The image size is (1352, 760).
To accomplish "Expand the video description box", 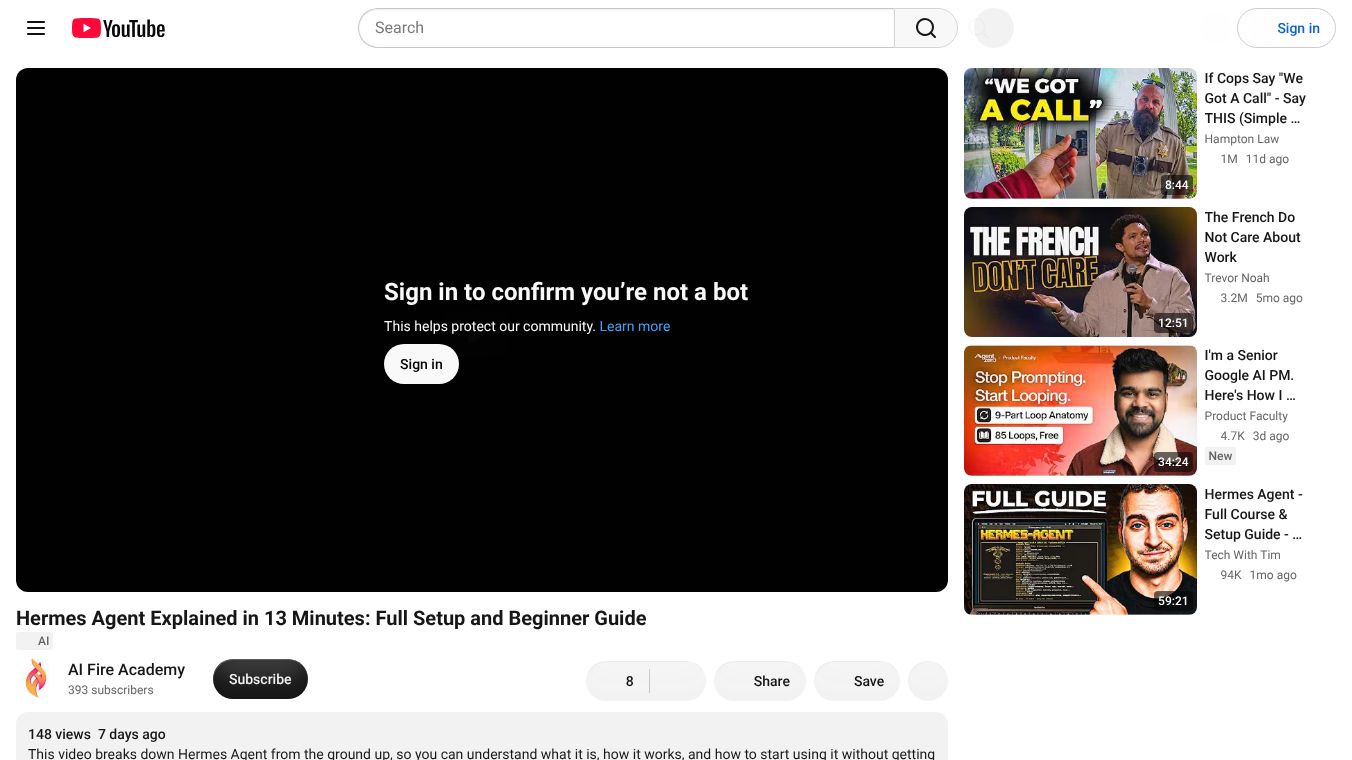I will pyautogui.click(x=482, y=736).
